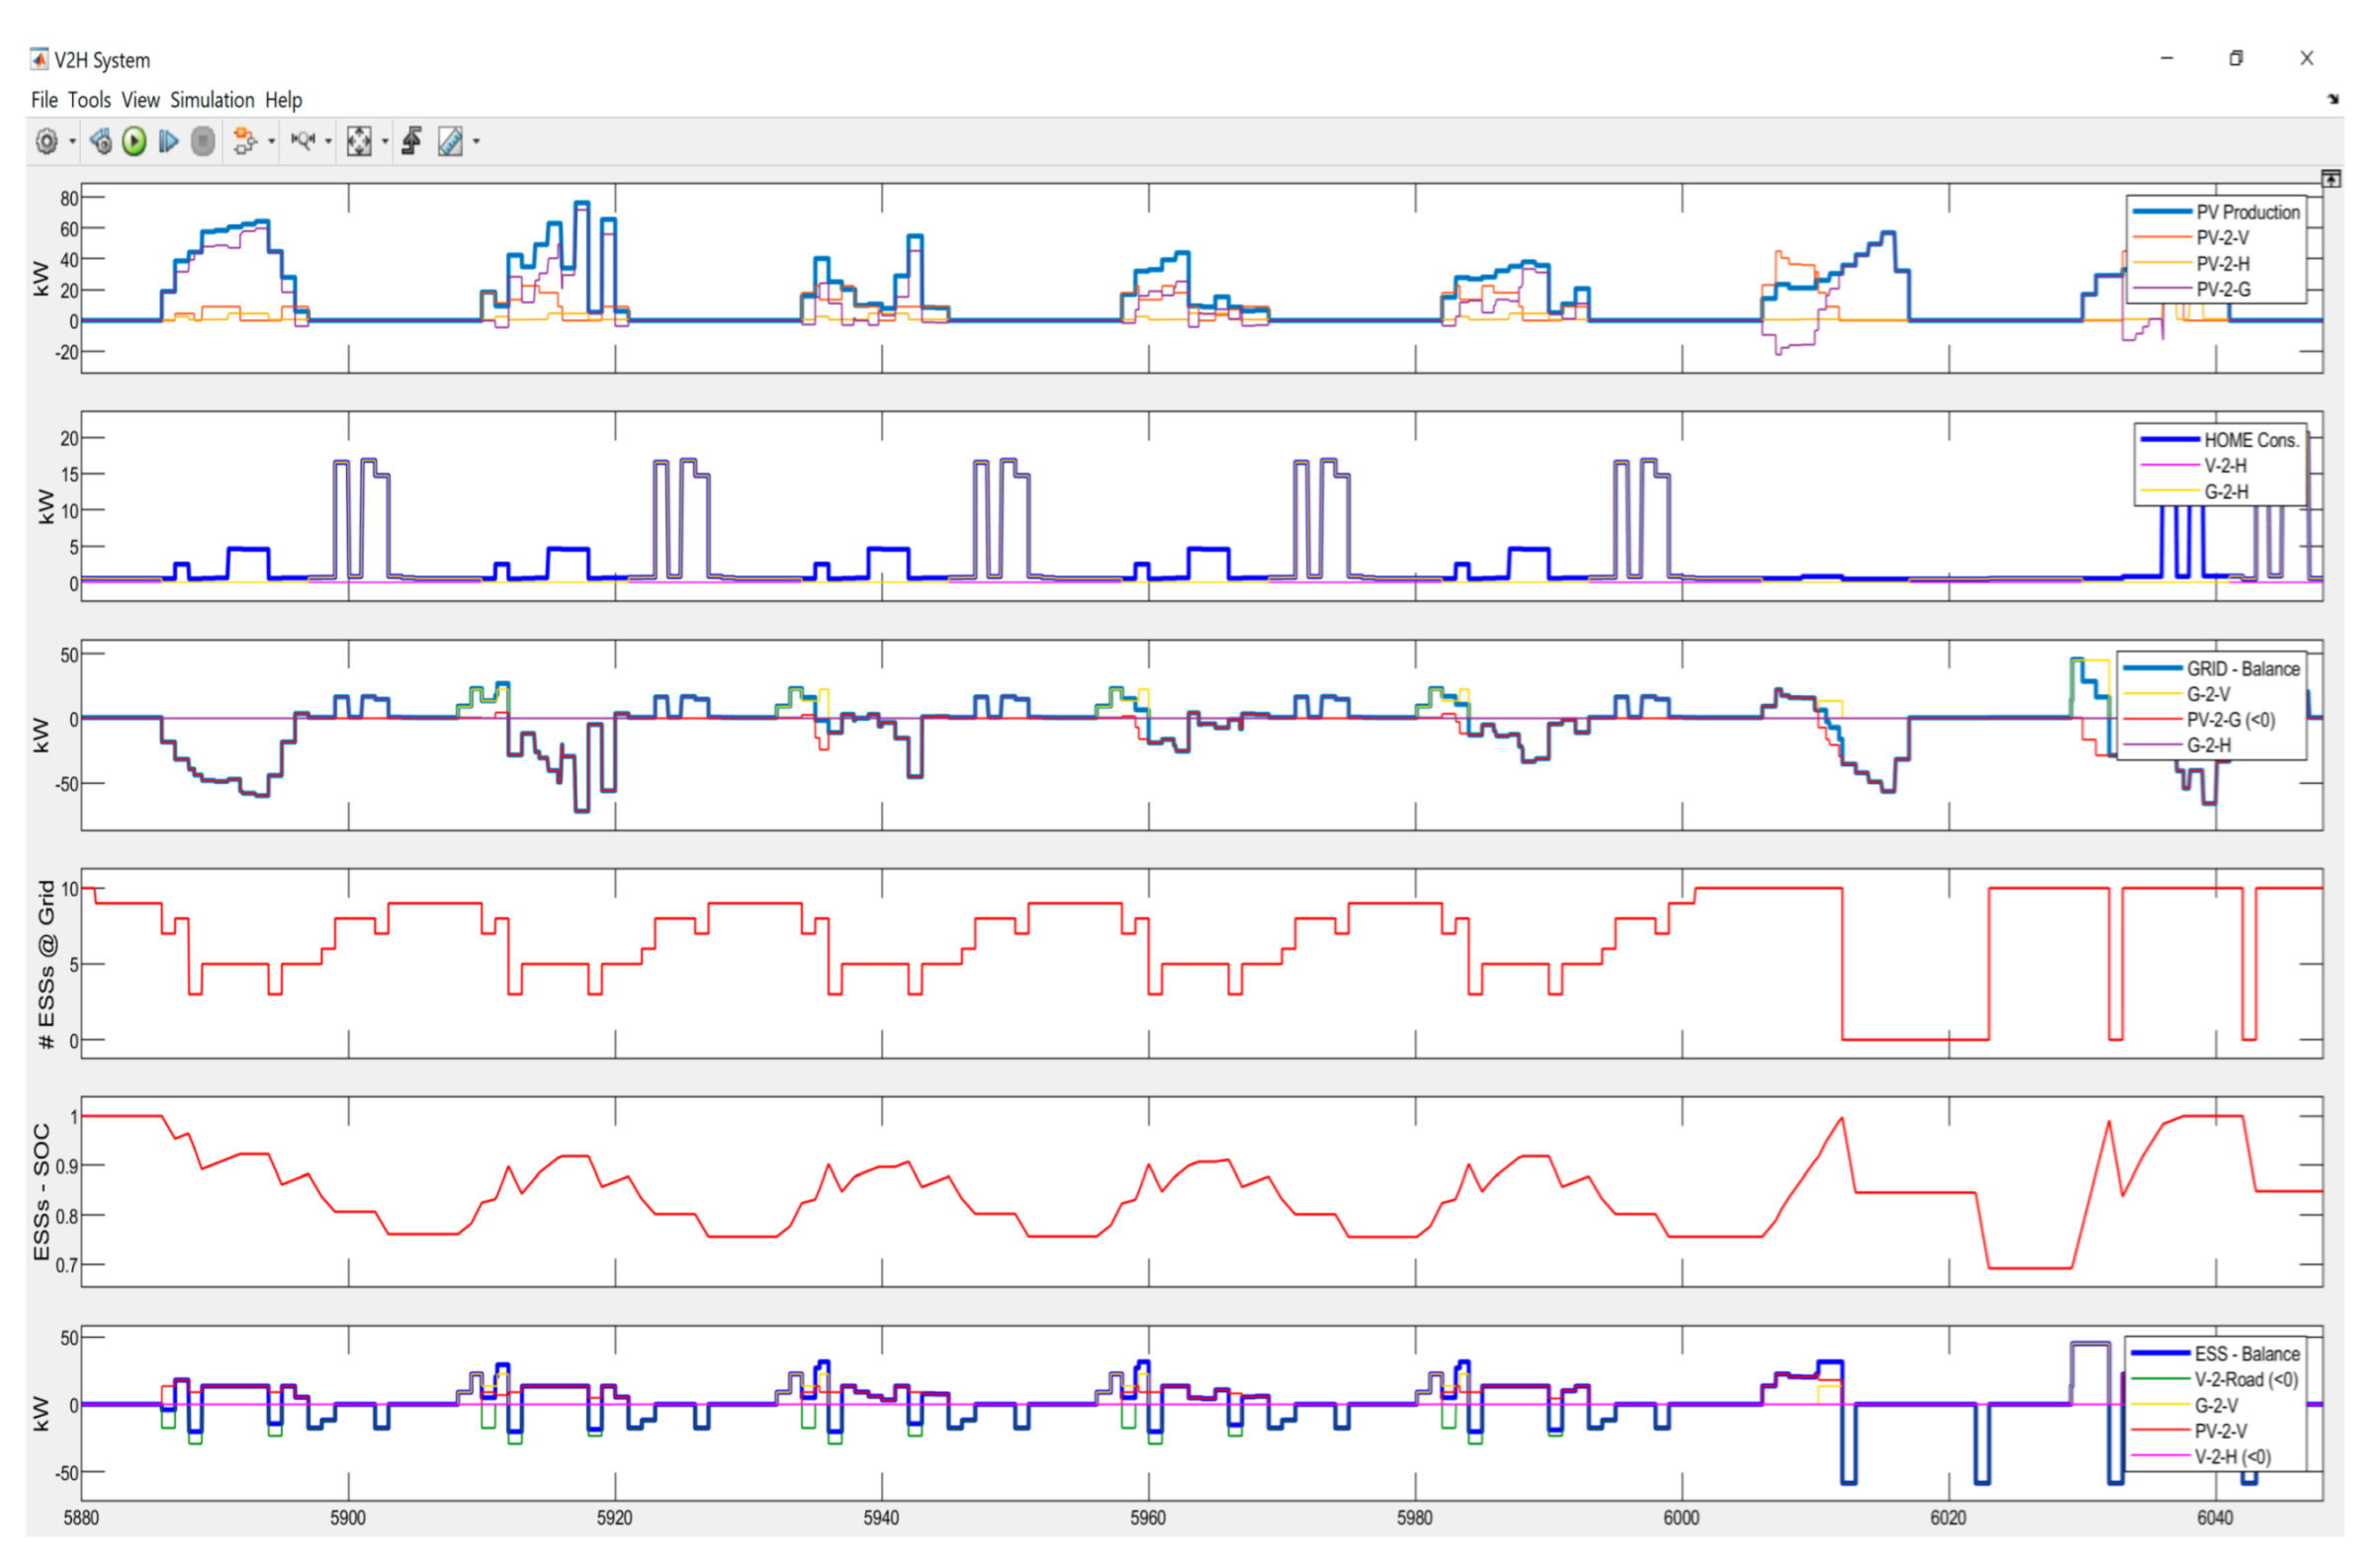Click the Step Forward icon
Image resolution: width=2375 pixels, height=1568 pixels.
[168, 142]
